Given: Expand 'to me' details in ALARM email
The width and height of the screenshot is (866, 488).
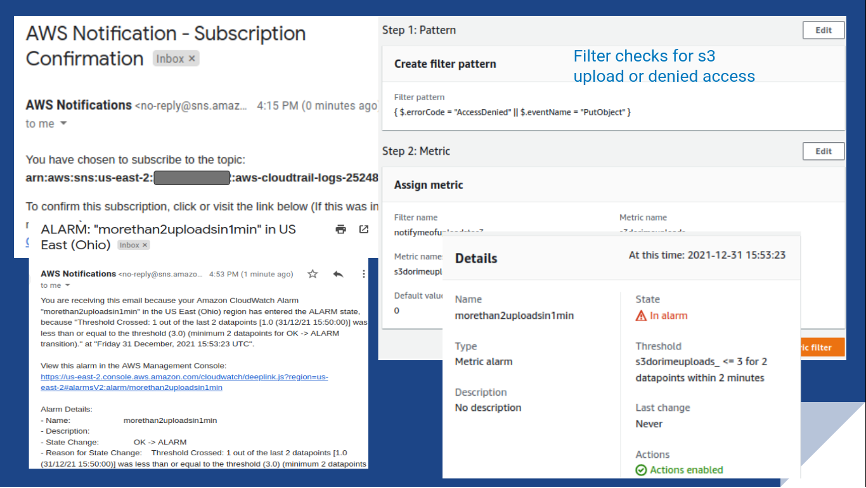Looking at the screenshot, I should pyautogui.click(x=67, y=285).
